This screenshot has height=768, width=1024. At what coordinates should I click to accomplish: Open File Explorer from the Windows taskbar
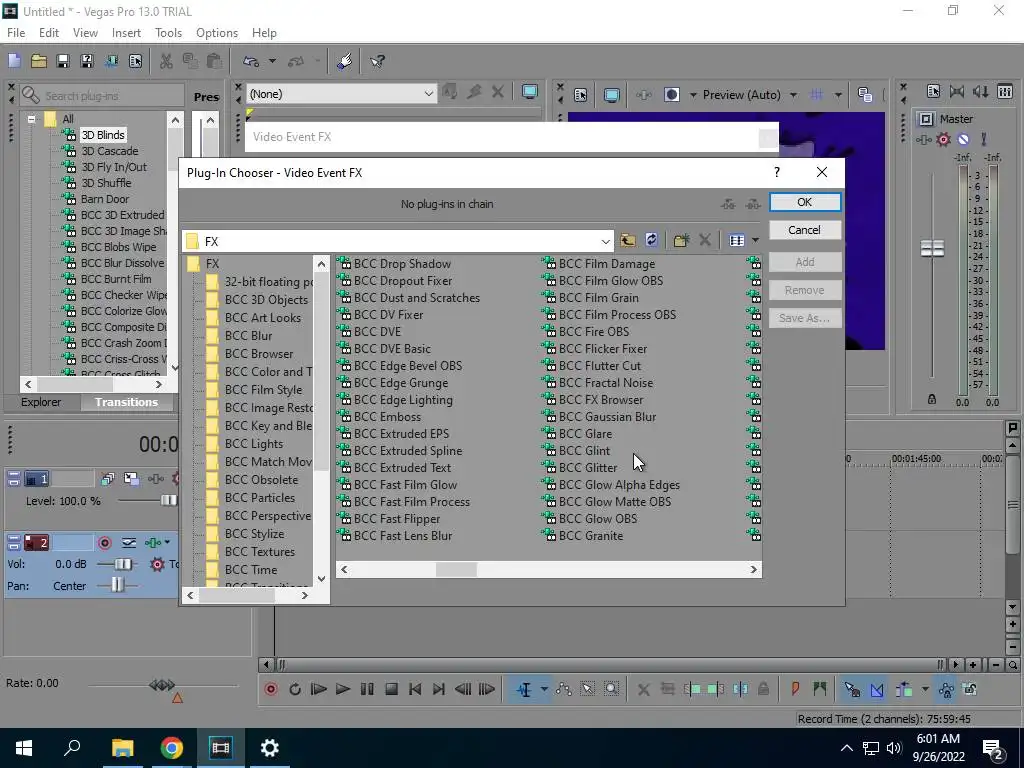click(122, 748)
